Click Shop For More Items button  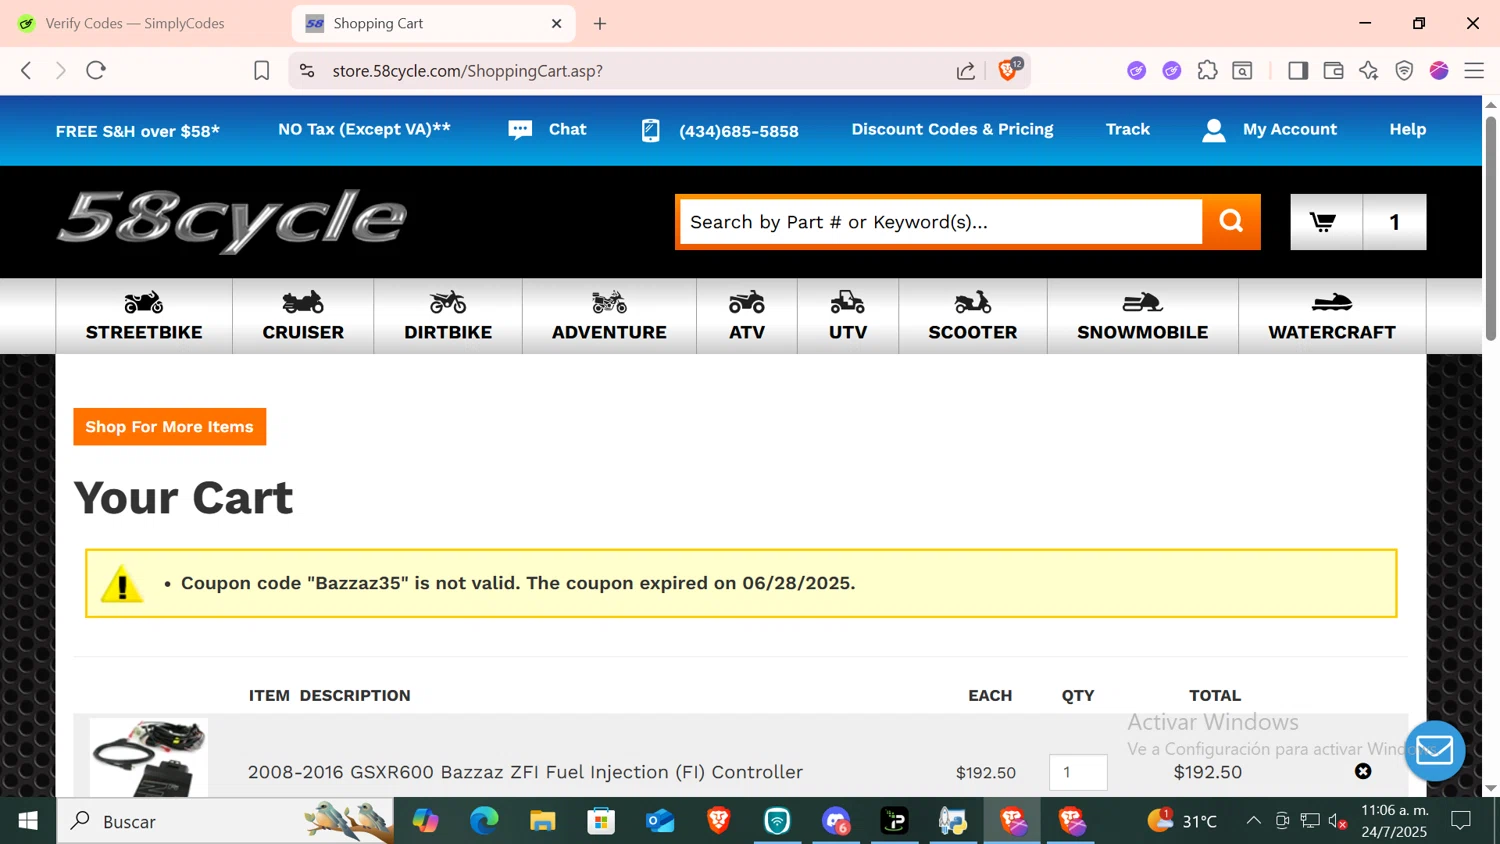pos(170,427)
